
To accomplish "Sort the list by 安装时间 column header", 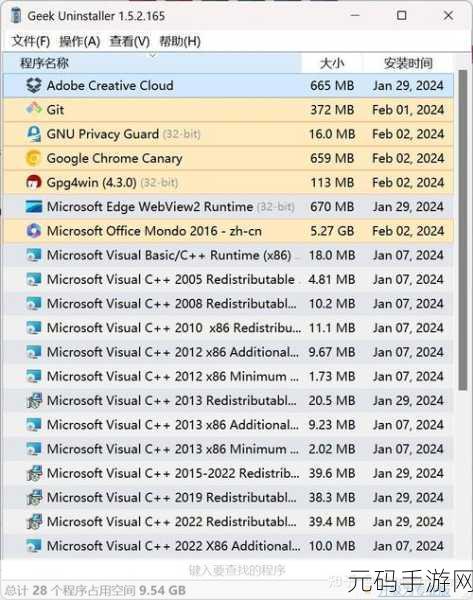I will [408, 63].
